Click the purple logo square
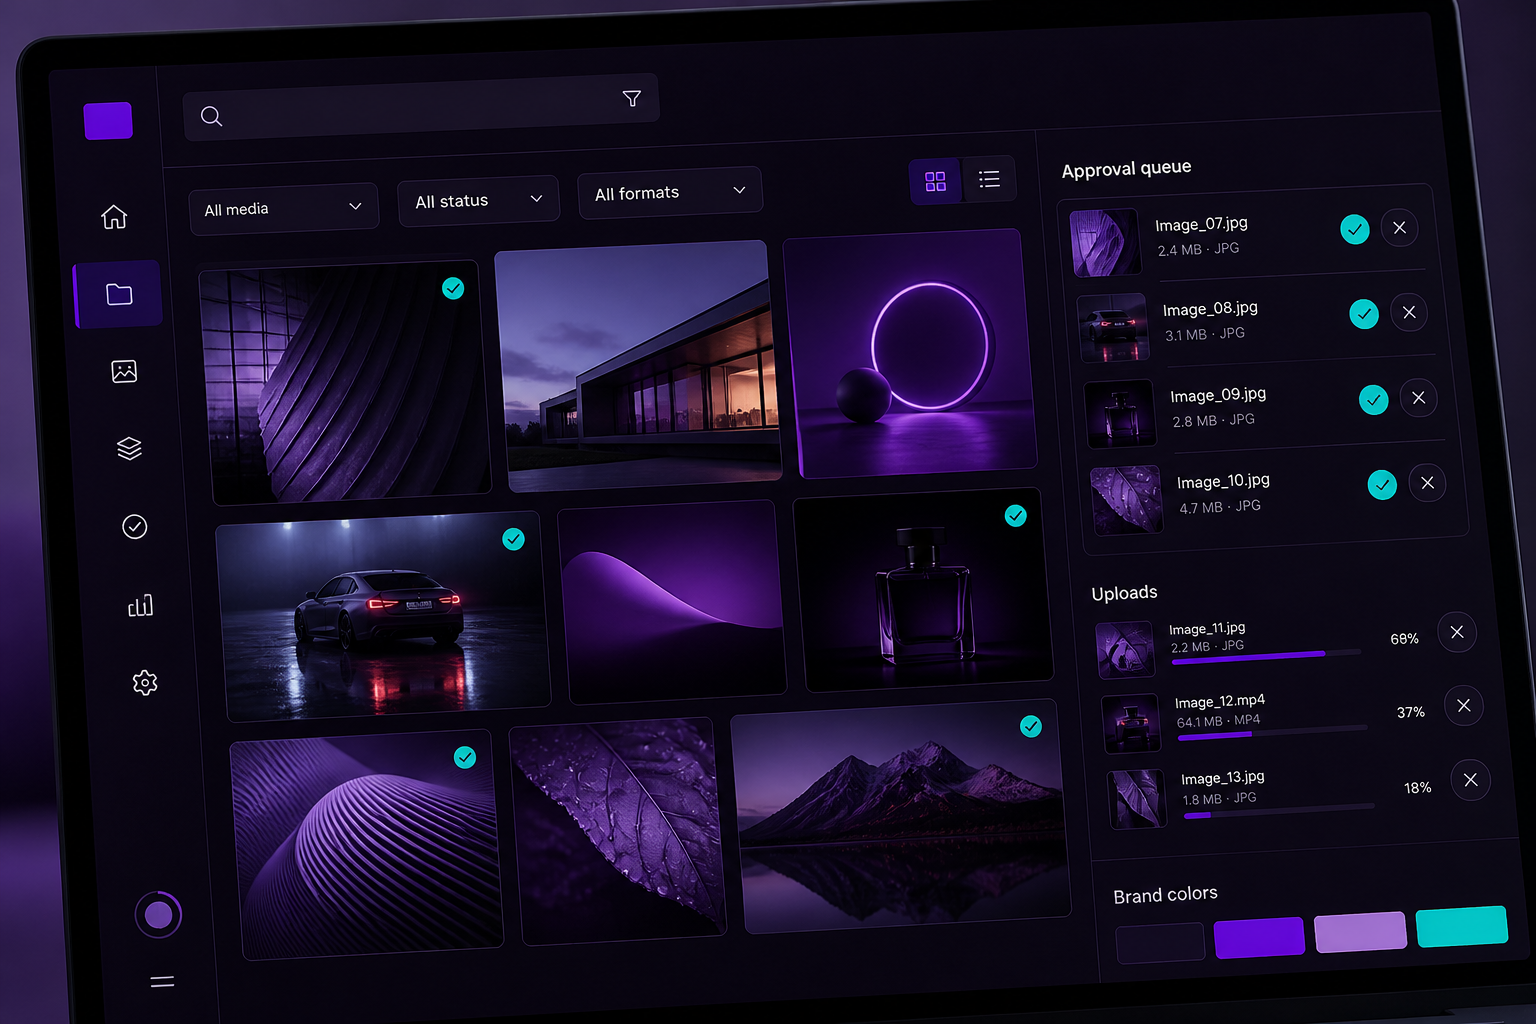Image resolution: width=1536 pixels, height=1024 pixels. (108, 121)
